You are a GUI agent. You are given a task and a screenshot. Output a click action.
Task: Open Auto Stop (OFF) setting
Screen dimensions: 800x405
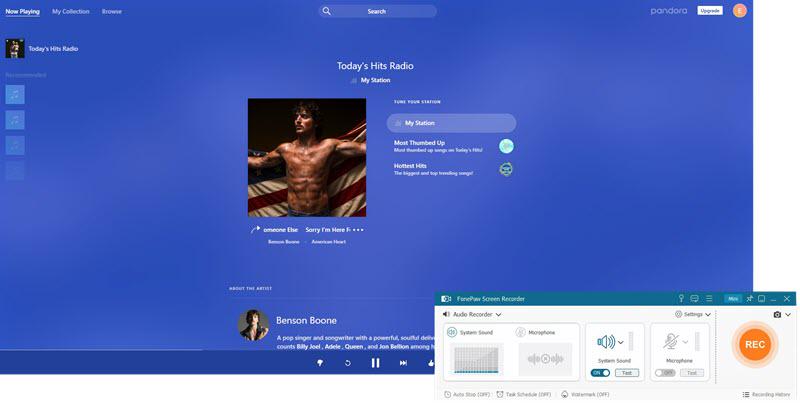point(467,394)
